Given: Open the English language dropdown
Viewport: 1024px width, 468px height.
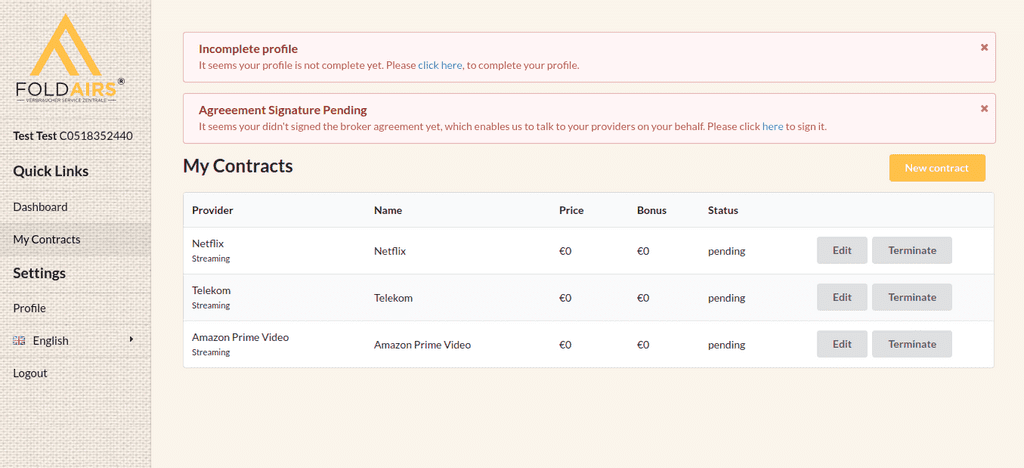Looking at the screenshot, I should click(x=51, y=341).
